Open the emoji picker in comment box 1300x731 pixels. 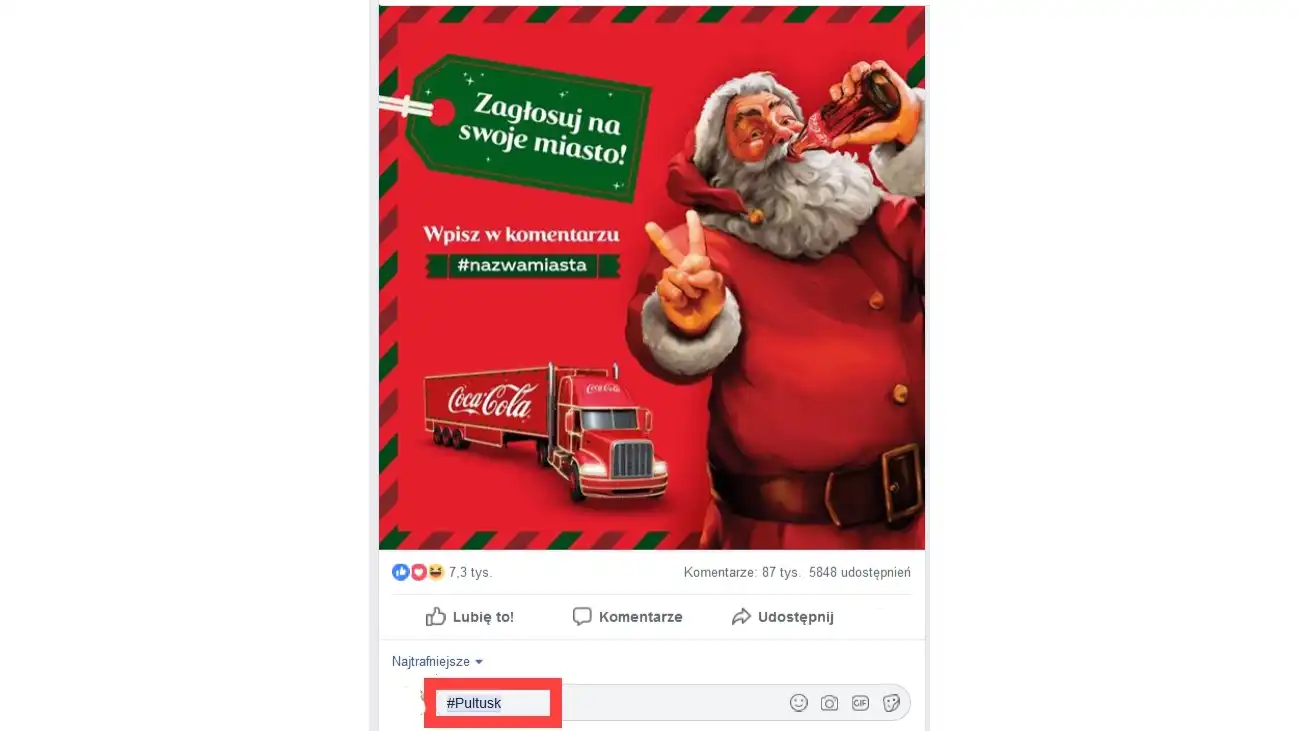(798, 703)
